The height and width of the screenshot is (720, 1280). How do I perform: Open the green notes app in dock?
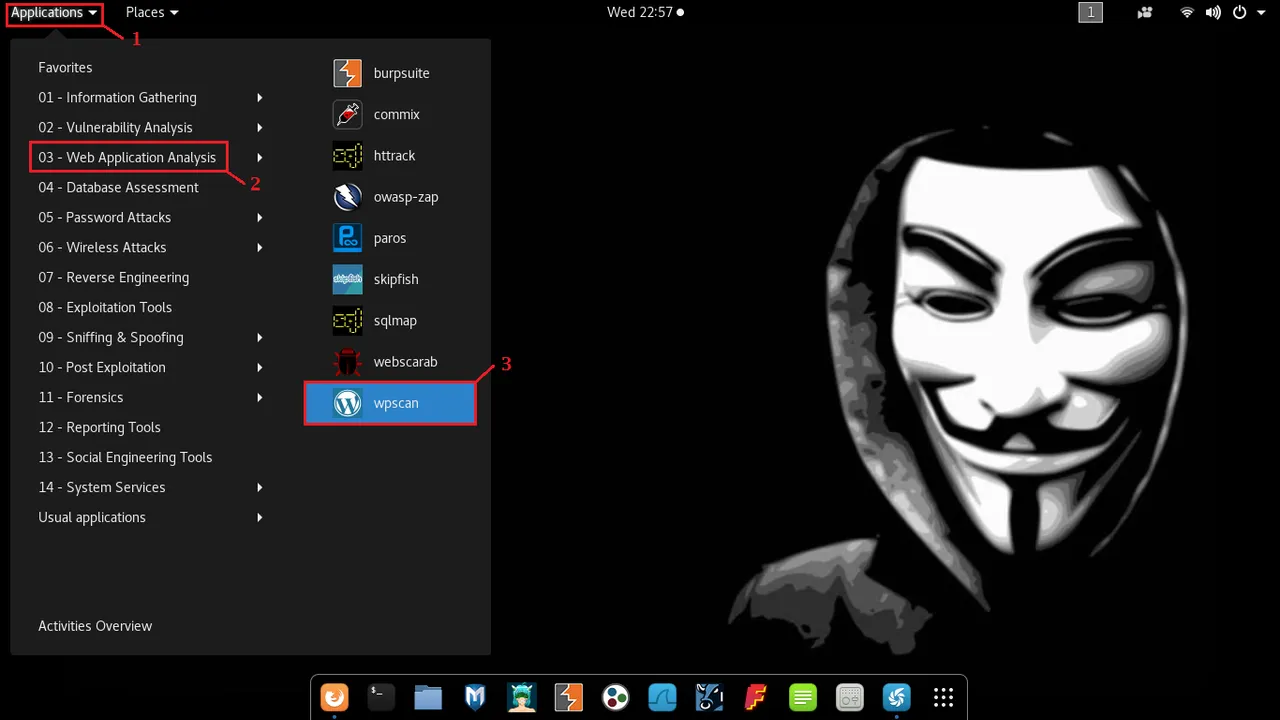point(803,697)
